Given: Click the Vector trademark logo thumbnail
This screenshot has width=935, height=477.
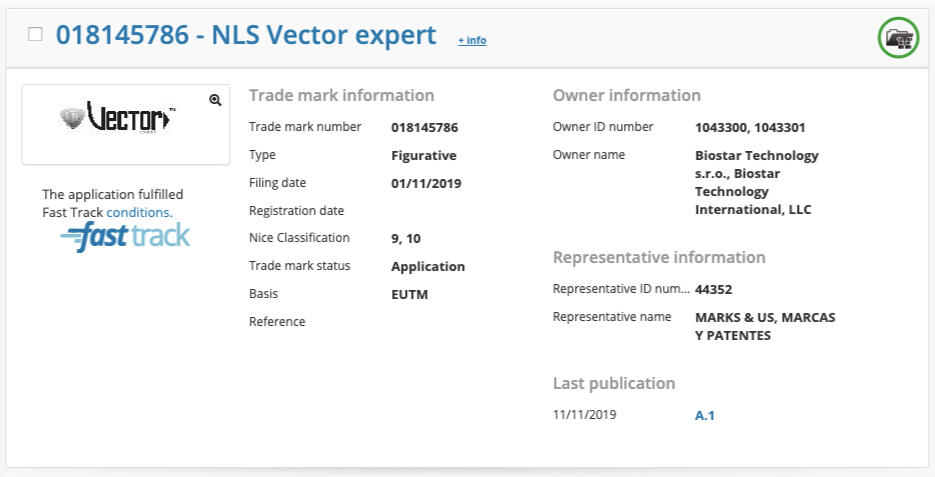Looking at the screenshot, I should (116, 118).
